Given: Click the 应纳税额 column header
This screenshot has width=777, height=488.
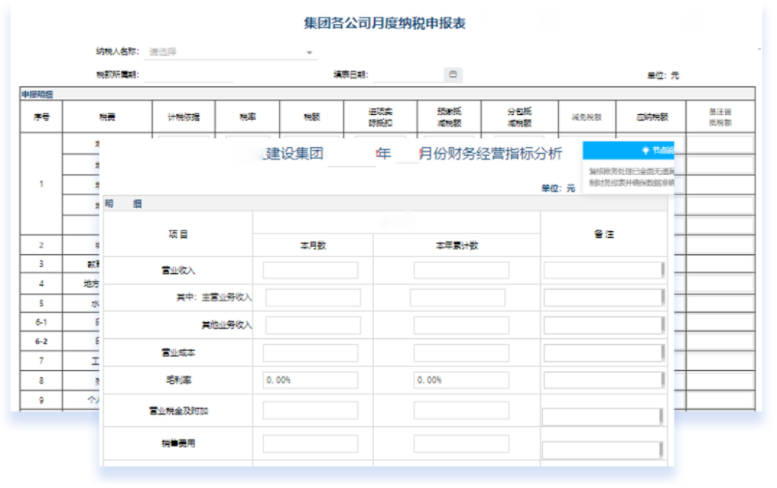Looking at the screenshot, I should coord(650,116).
